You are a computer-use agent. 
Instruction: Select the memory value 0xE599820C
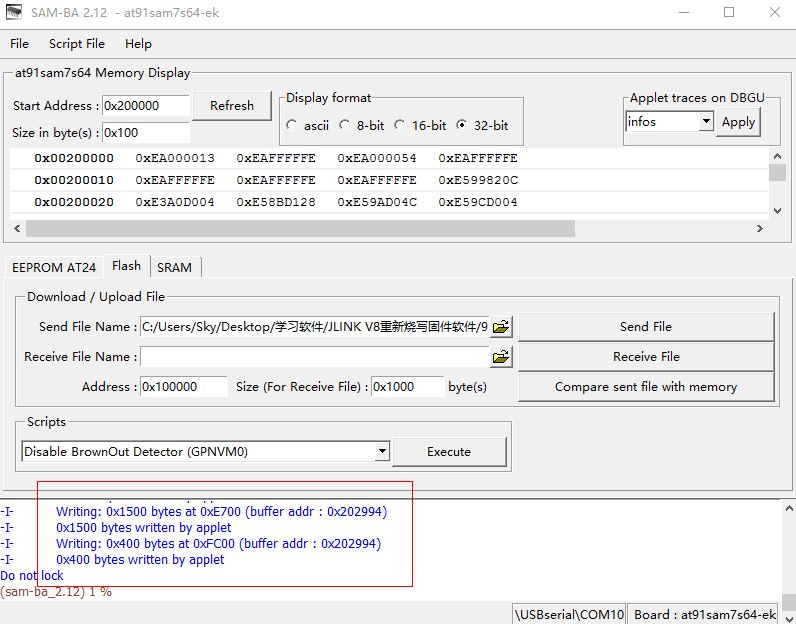[x=478, y=180]
